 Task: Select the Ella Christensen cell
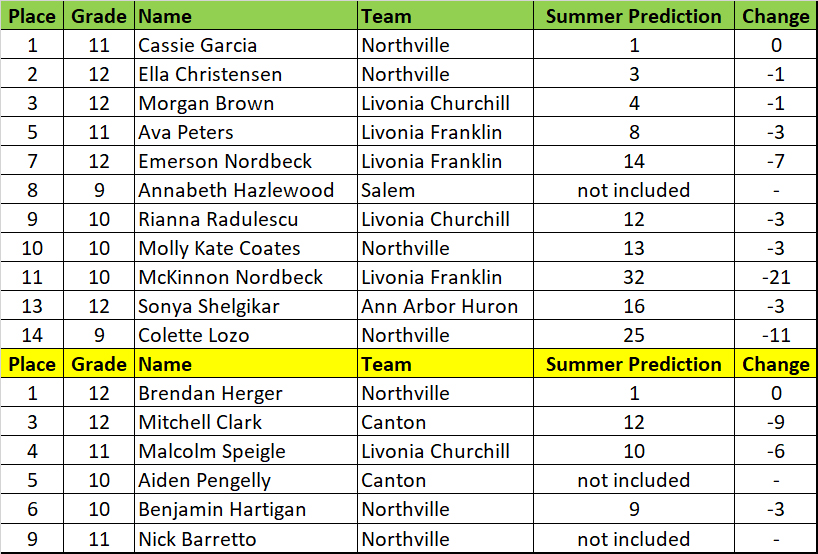tap(210, 74)
